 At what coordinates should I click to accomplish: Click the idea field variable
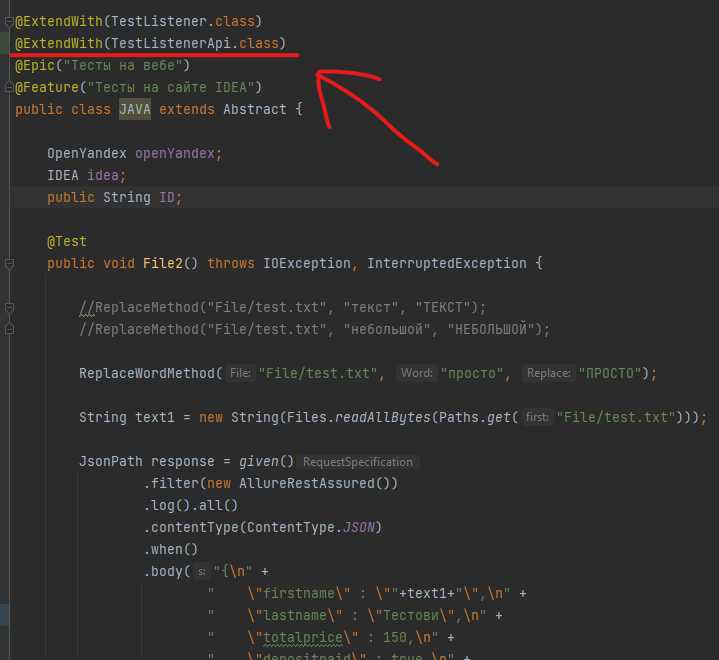point(103,175)
